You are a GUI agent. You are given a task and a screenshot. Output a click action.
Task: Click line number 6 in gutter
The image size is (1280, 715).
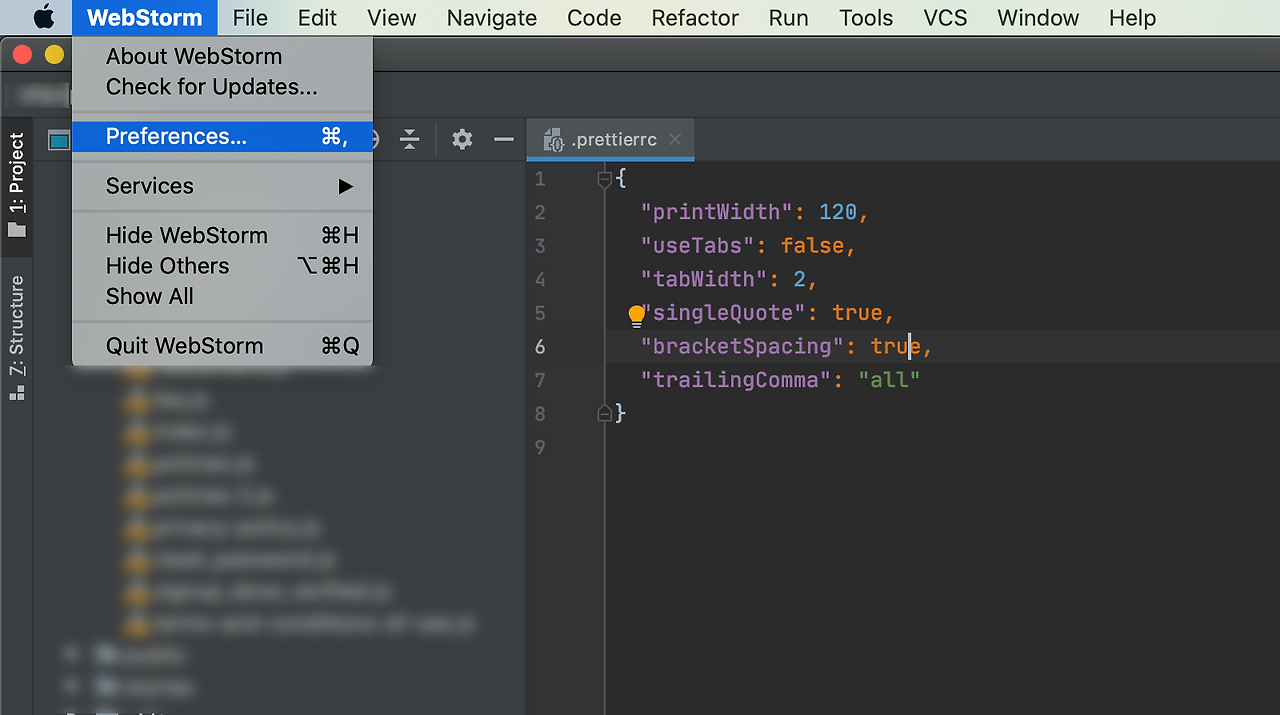pos(540,346)
